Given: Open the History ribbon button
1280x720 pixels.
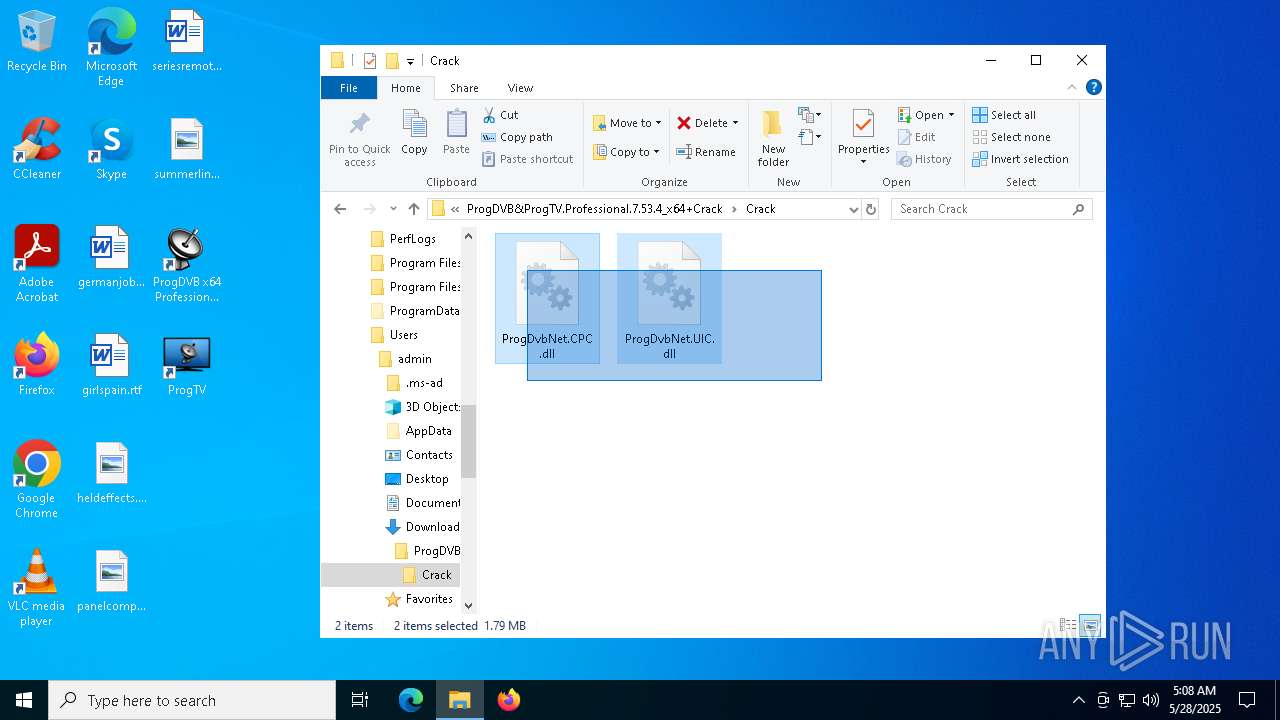Looking at the screenshot, I should pos(925,159).
